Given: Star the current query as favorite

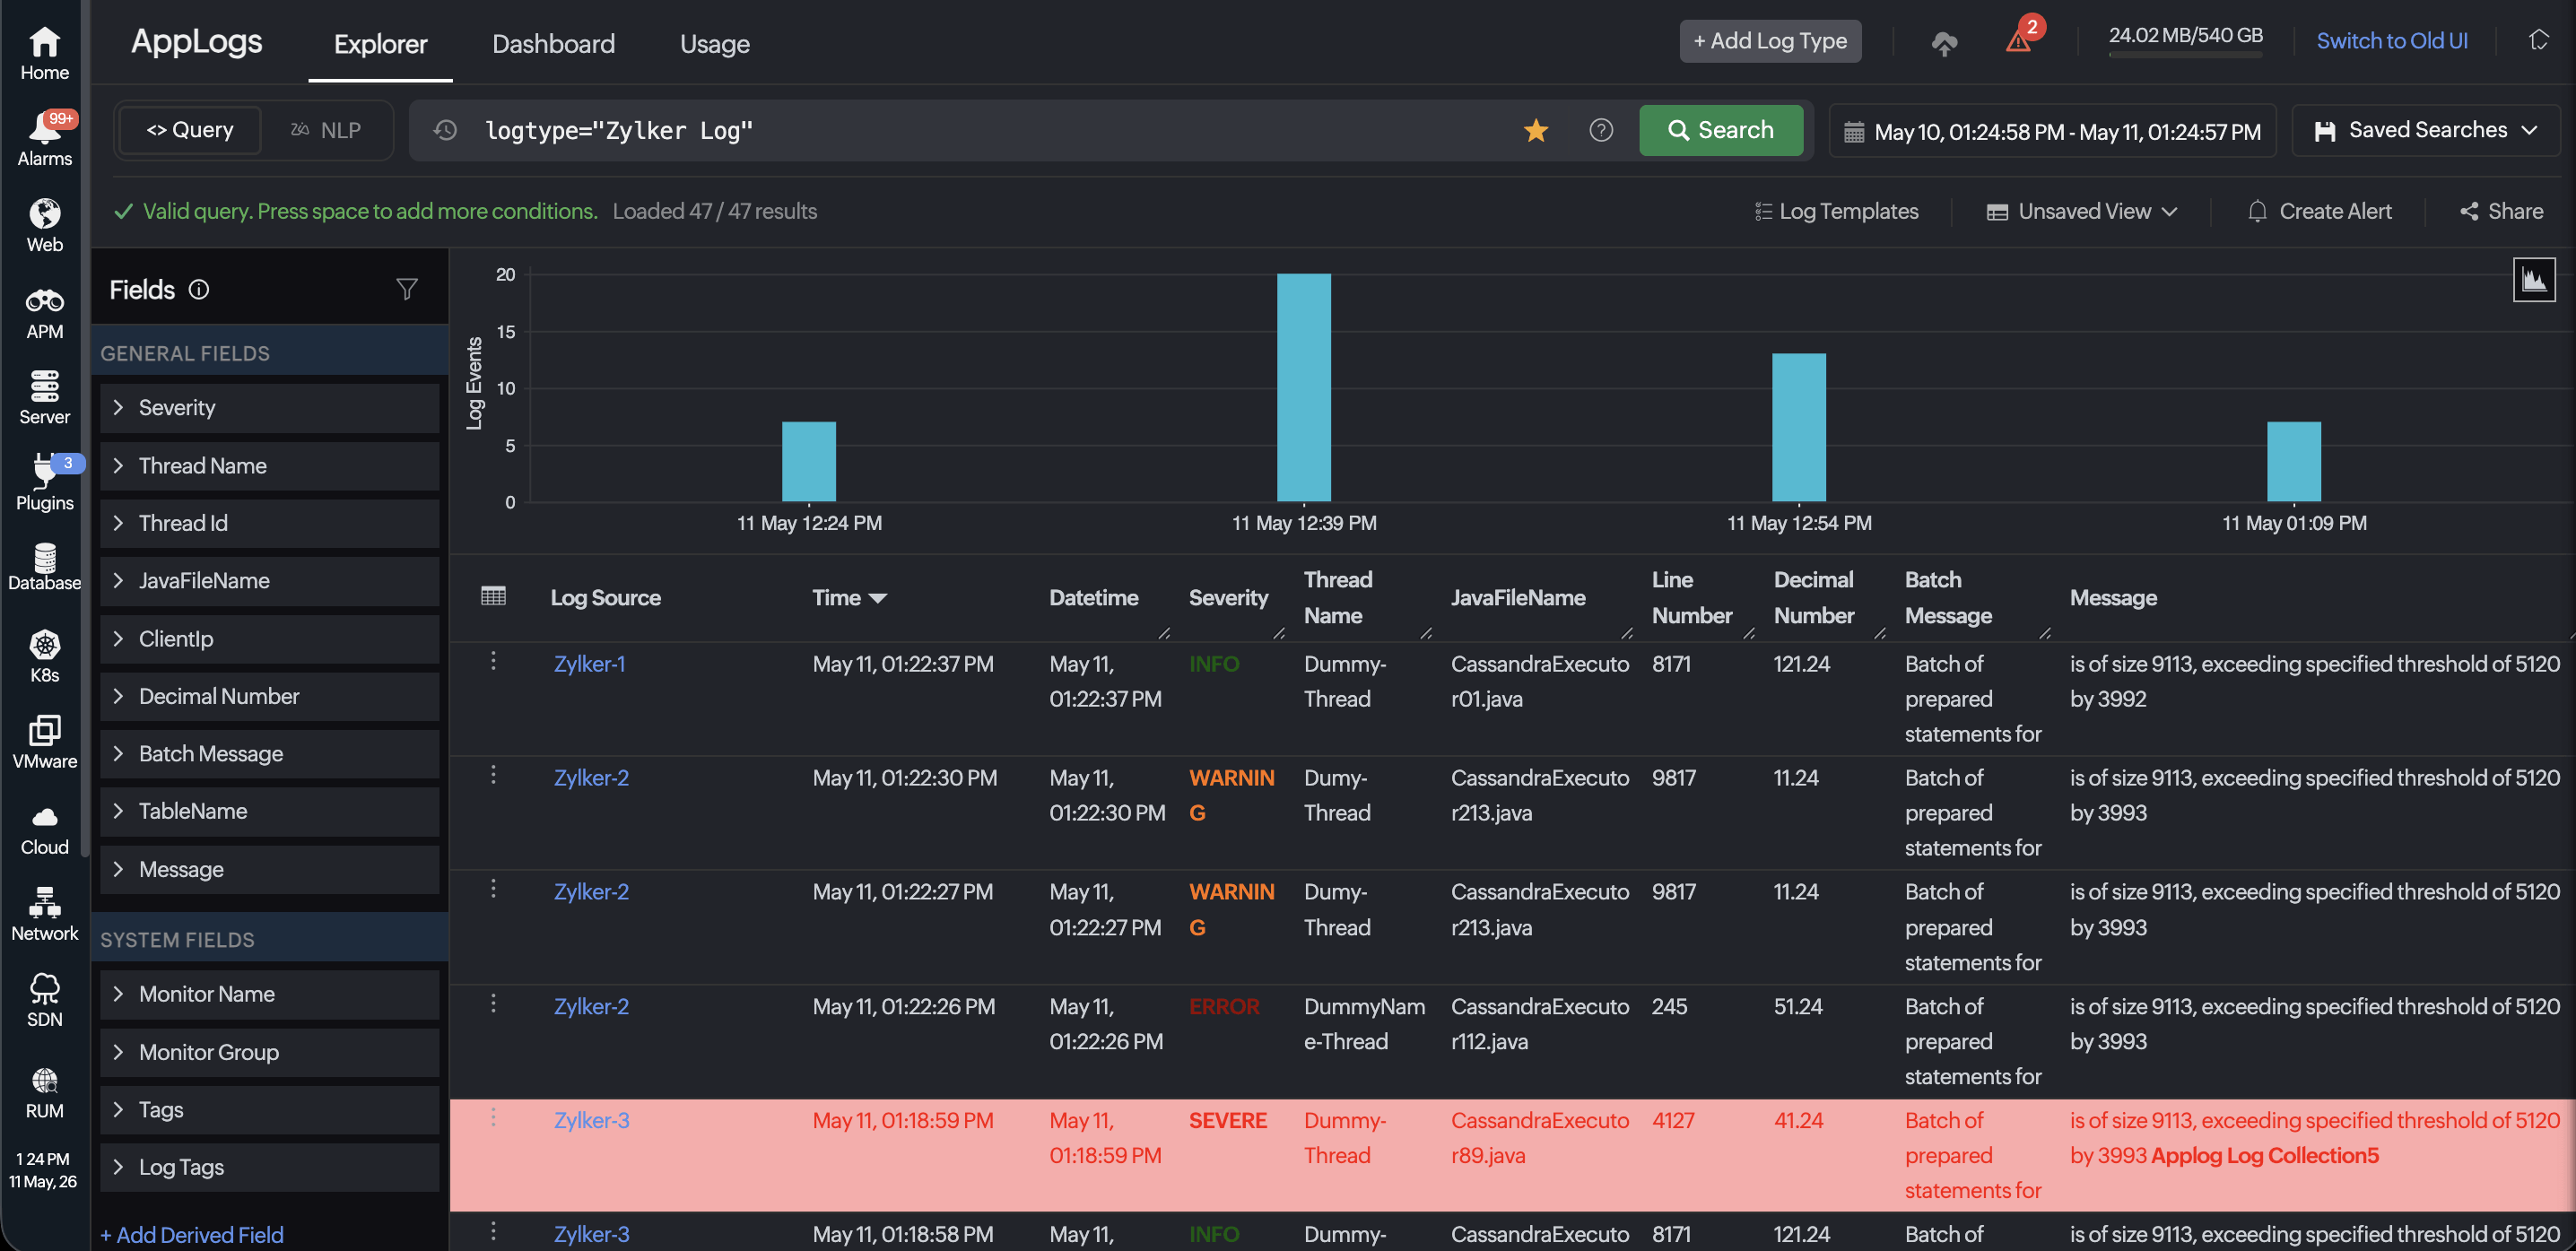Looking at the screenshot, I should tap(1536, 130).
